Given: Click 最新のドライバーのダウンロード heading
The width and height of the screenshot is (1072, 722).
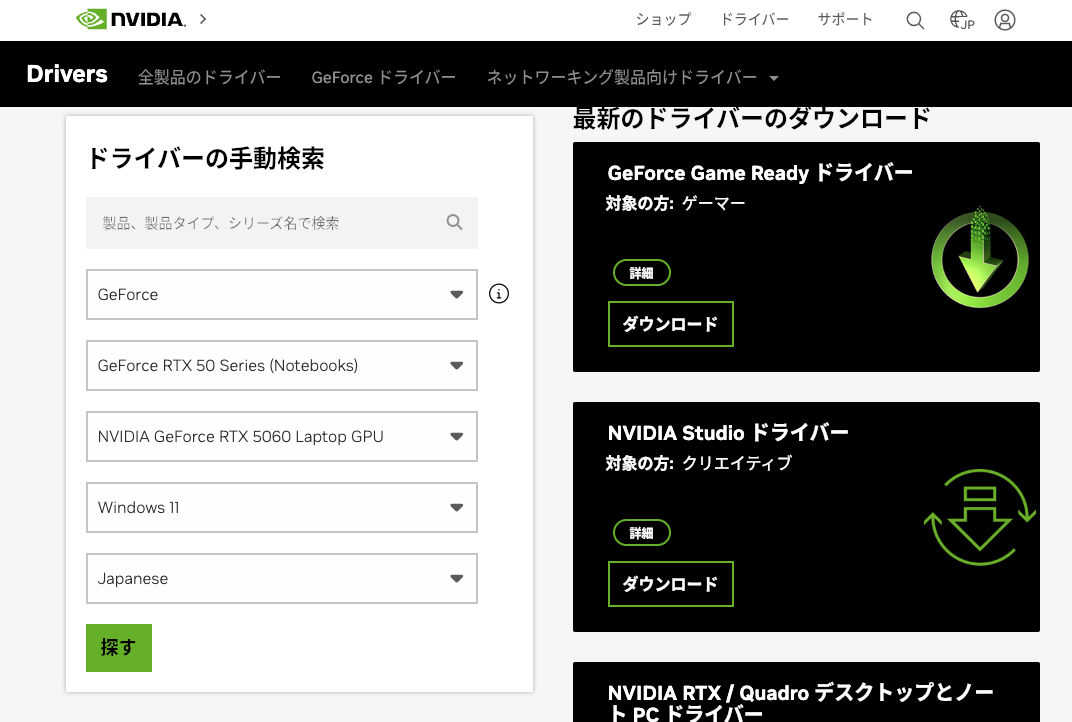Looking at the screenshot, I should pyautogui.click(x=752, y=119).
